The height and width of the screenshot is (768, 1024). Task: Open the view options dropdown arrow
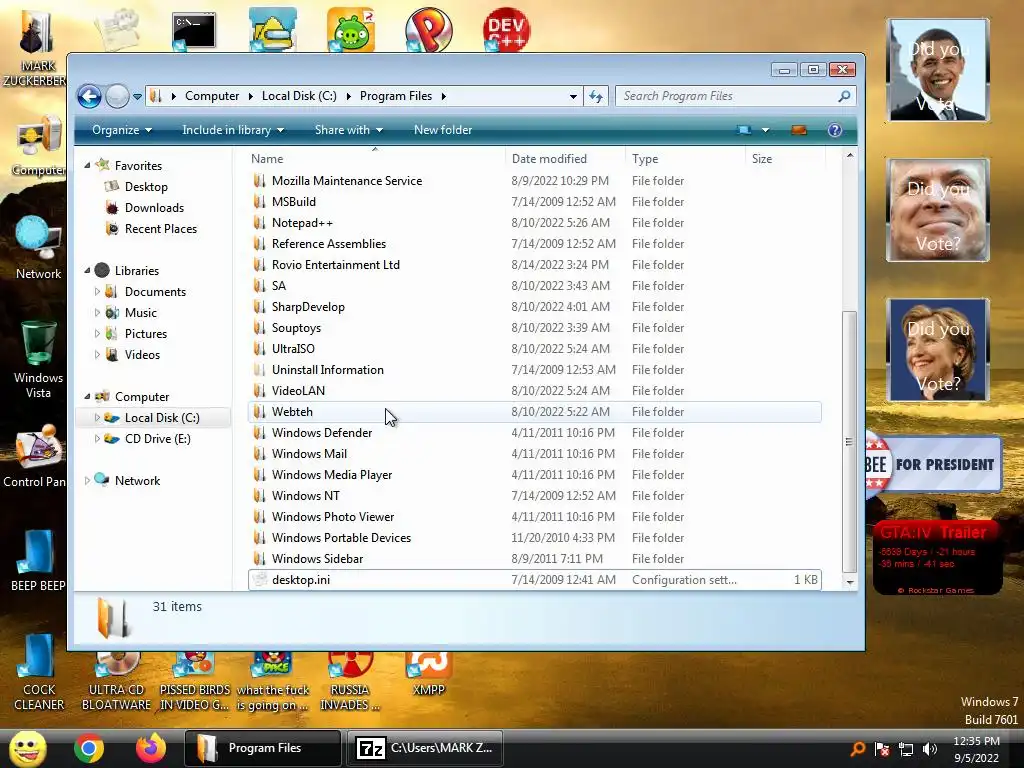coord(765,130)
